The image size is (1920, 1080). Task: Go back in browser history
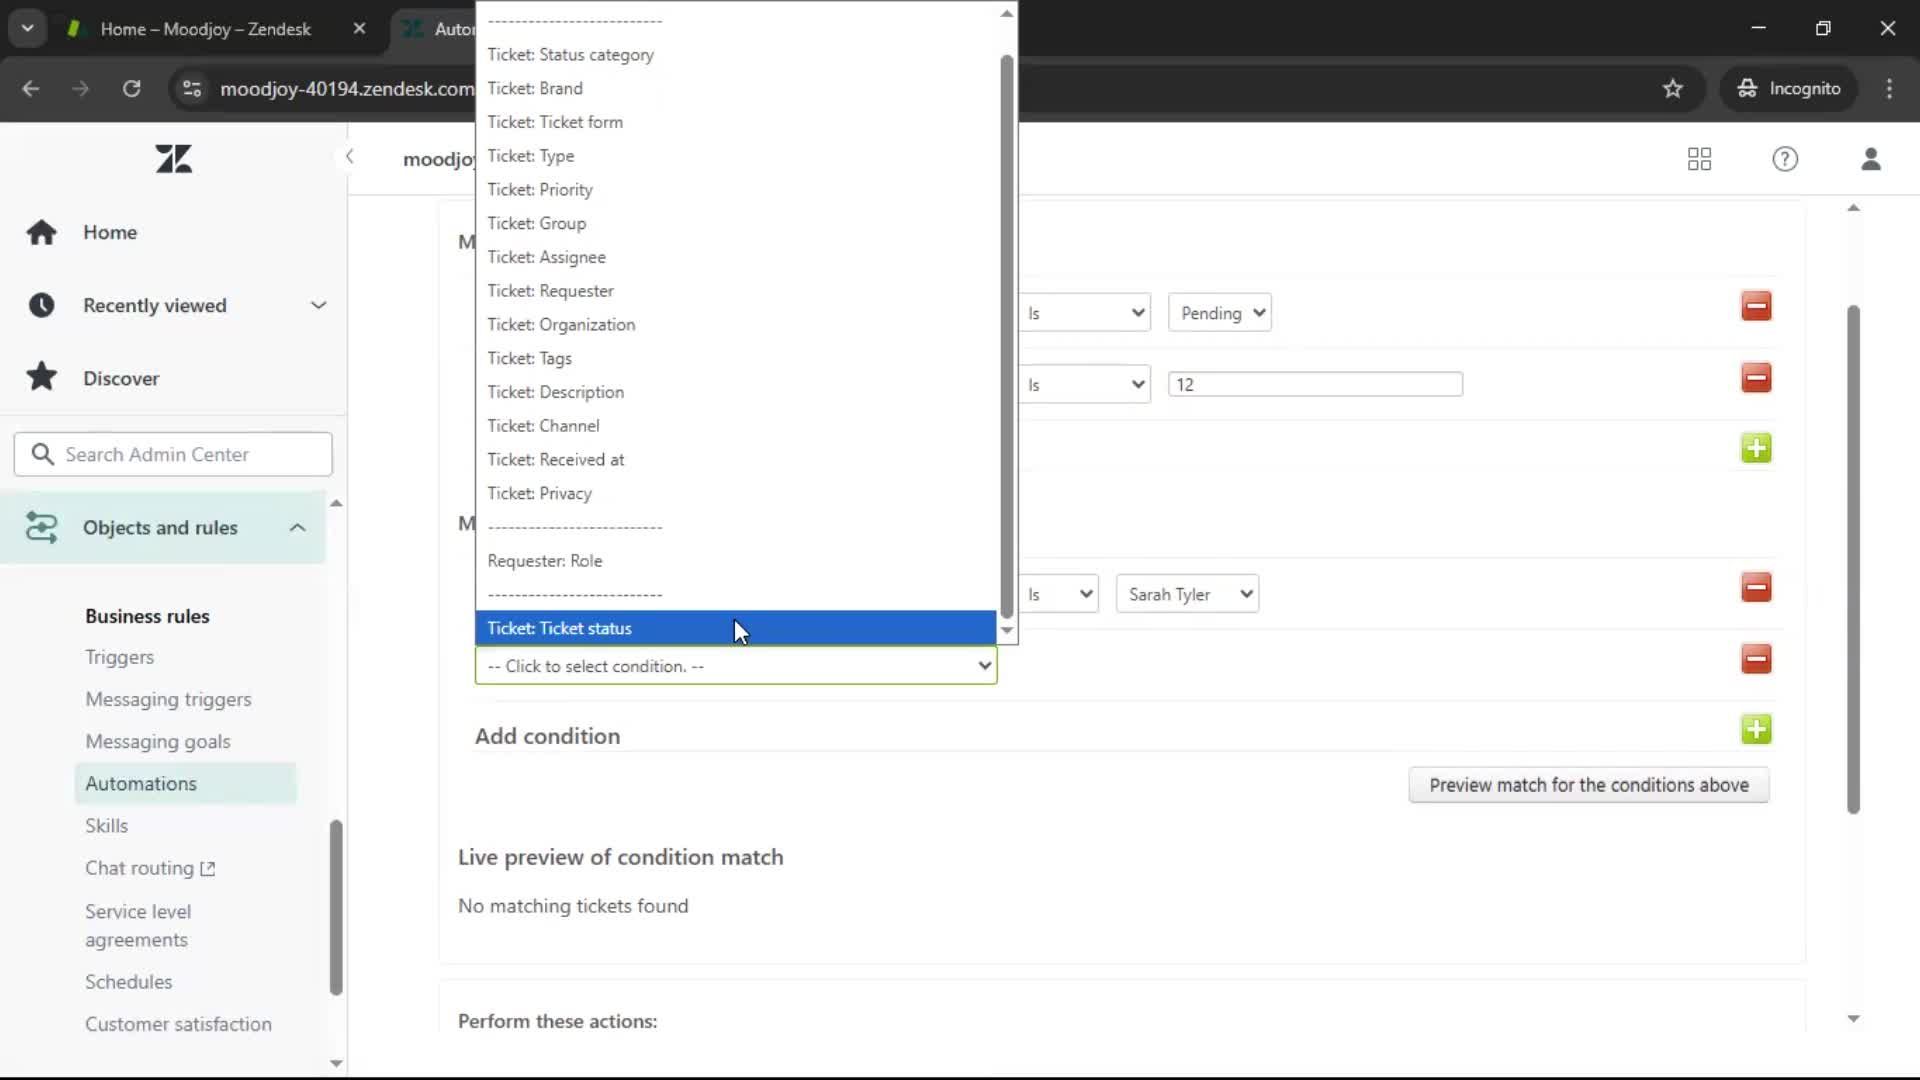31,89
